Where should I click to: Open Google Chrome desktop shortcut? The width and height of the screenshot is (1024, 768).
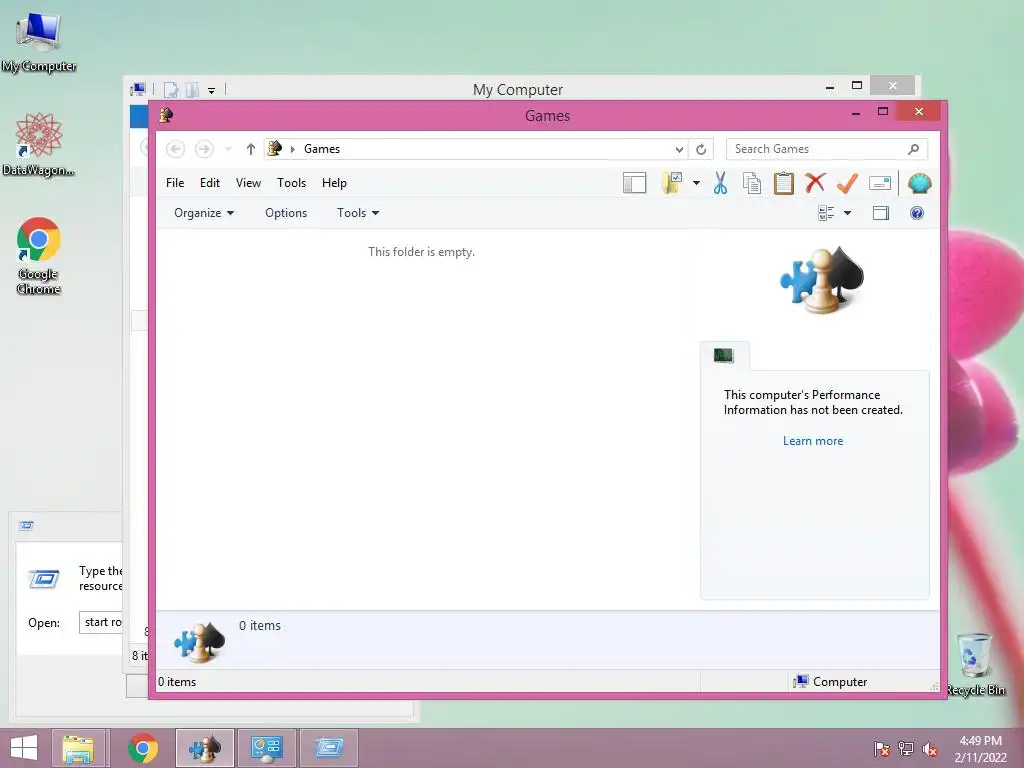(39, 256)
